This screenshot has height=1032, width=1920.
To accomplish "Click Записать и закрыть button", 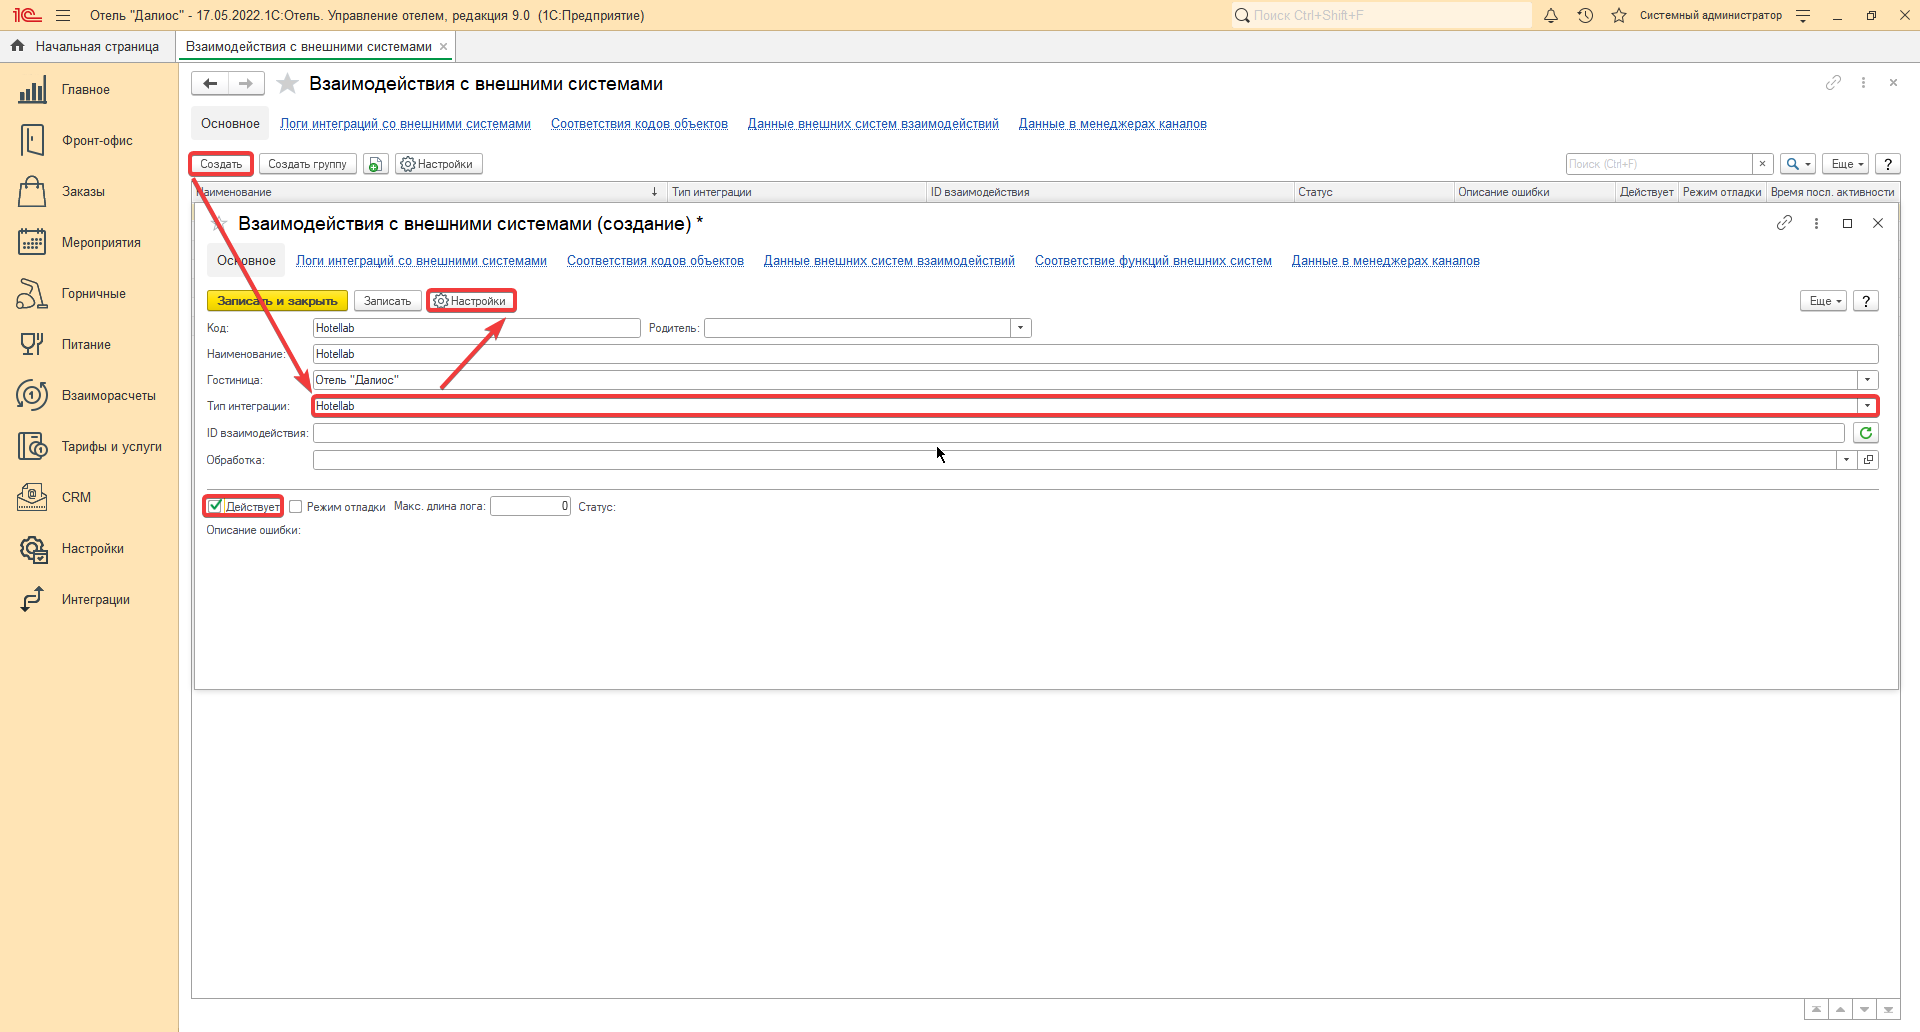I will coord(277,301).
